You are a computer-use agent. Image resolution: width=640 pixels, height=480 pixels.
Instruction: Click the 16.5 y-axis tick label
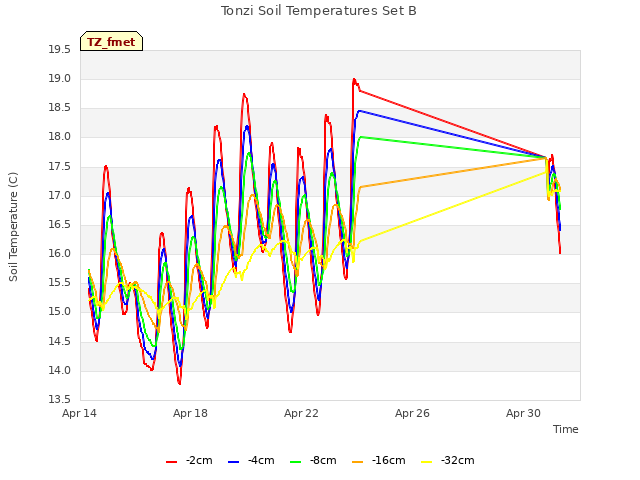pyautogui.click(x=60, y=224)
